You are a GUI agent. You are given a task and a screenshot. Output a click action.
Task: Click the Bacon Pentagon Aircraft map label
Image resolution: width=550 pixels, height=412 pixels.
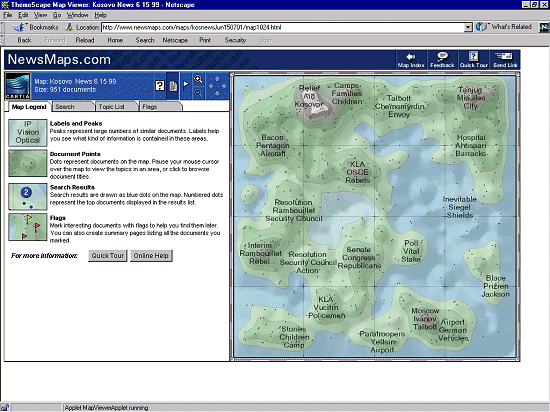coord(273,146)
